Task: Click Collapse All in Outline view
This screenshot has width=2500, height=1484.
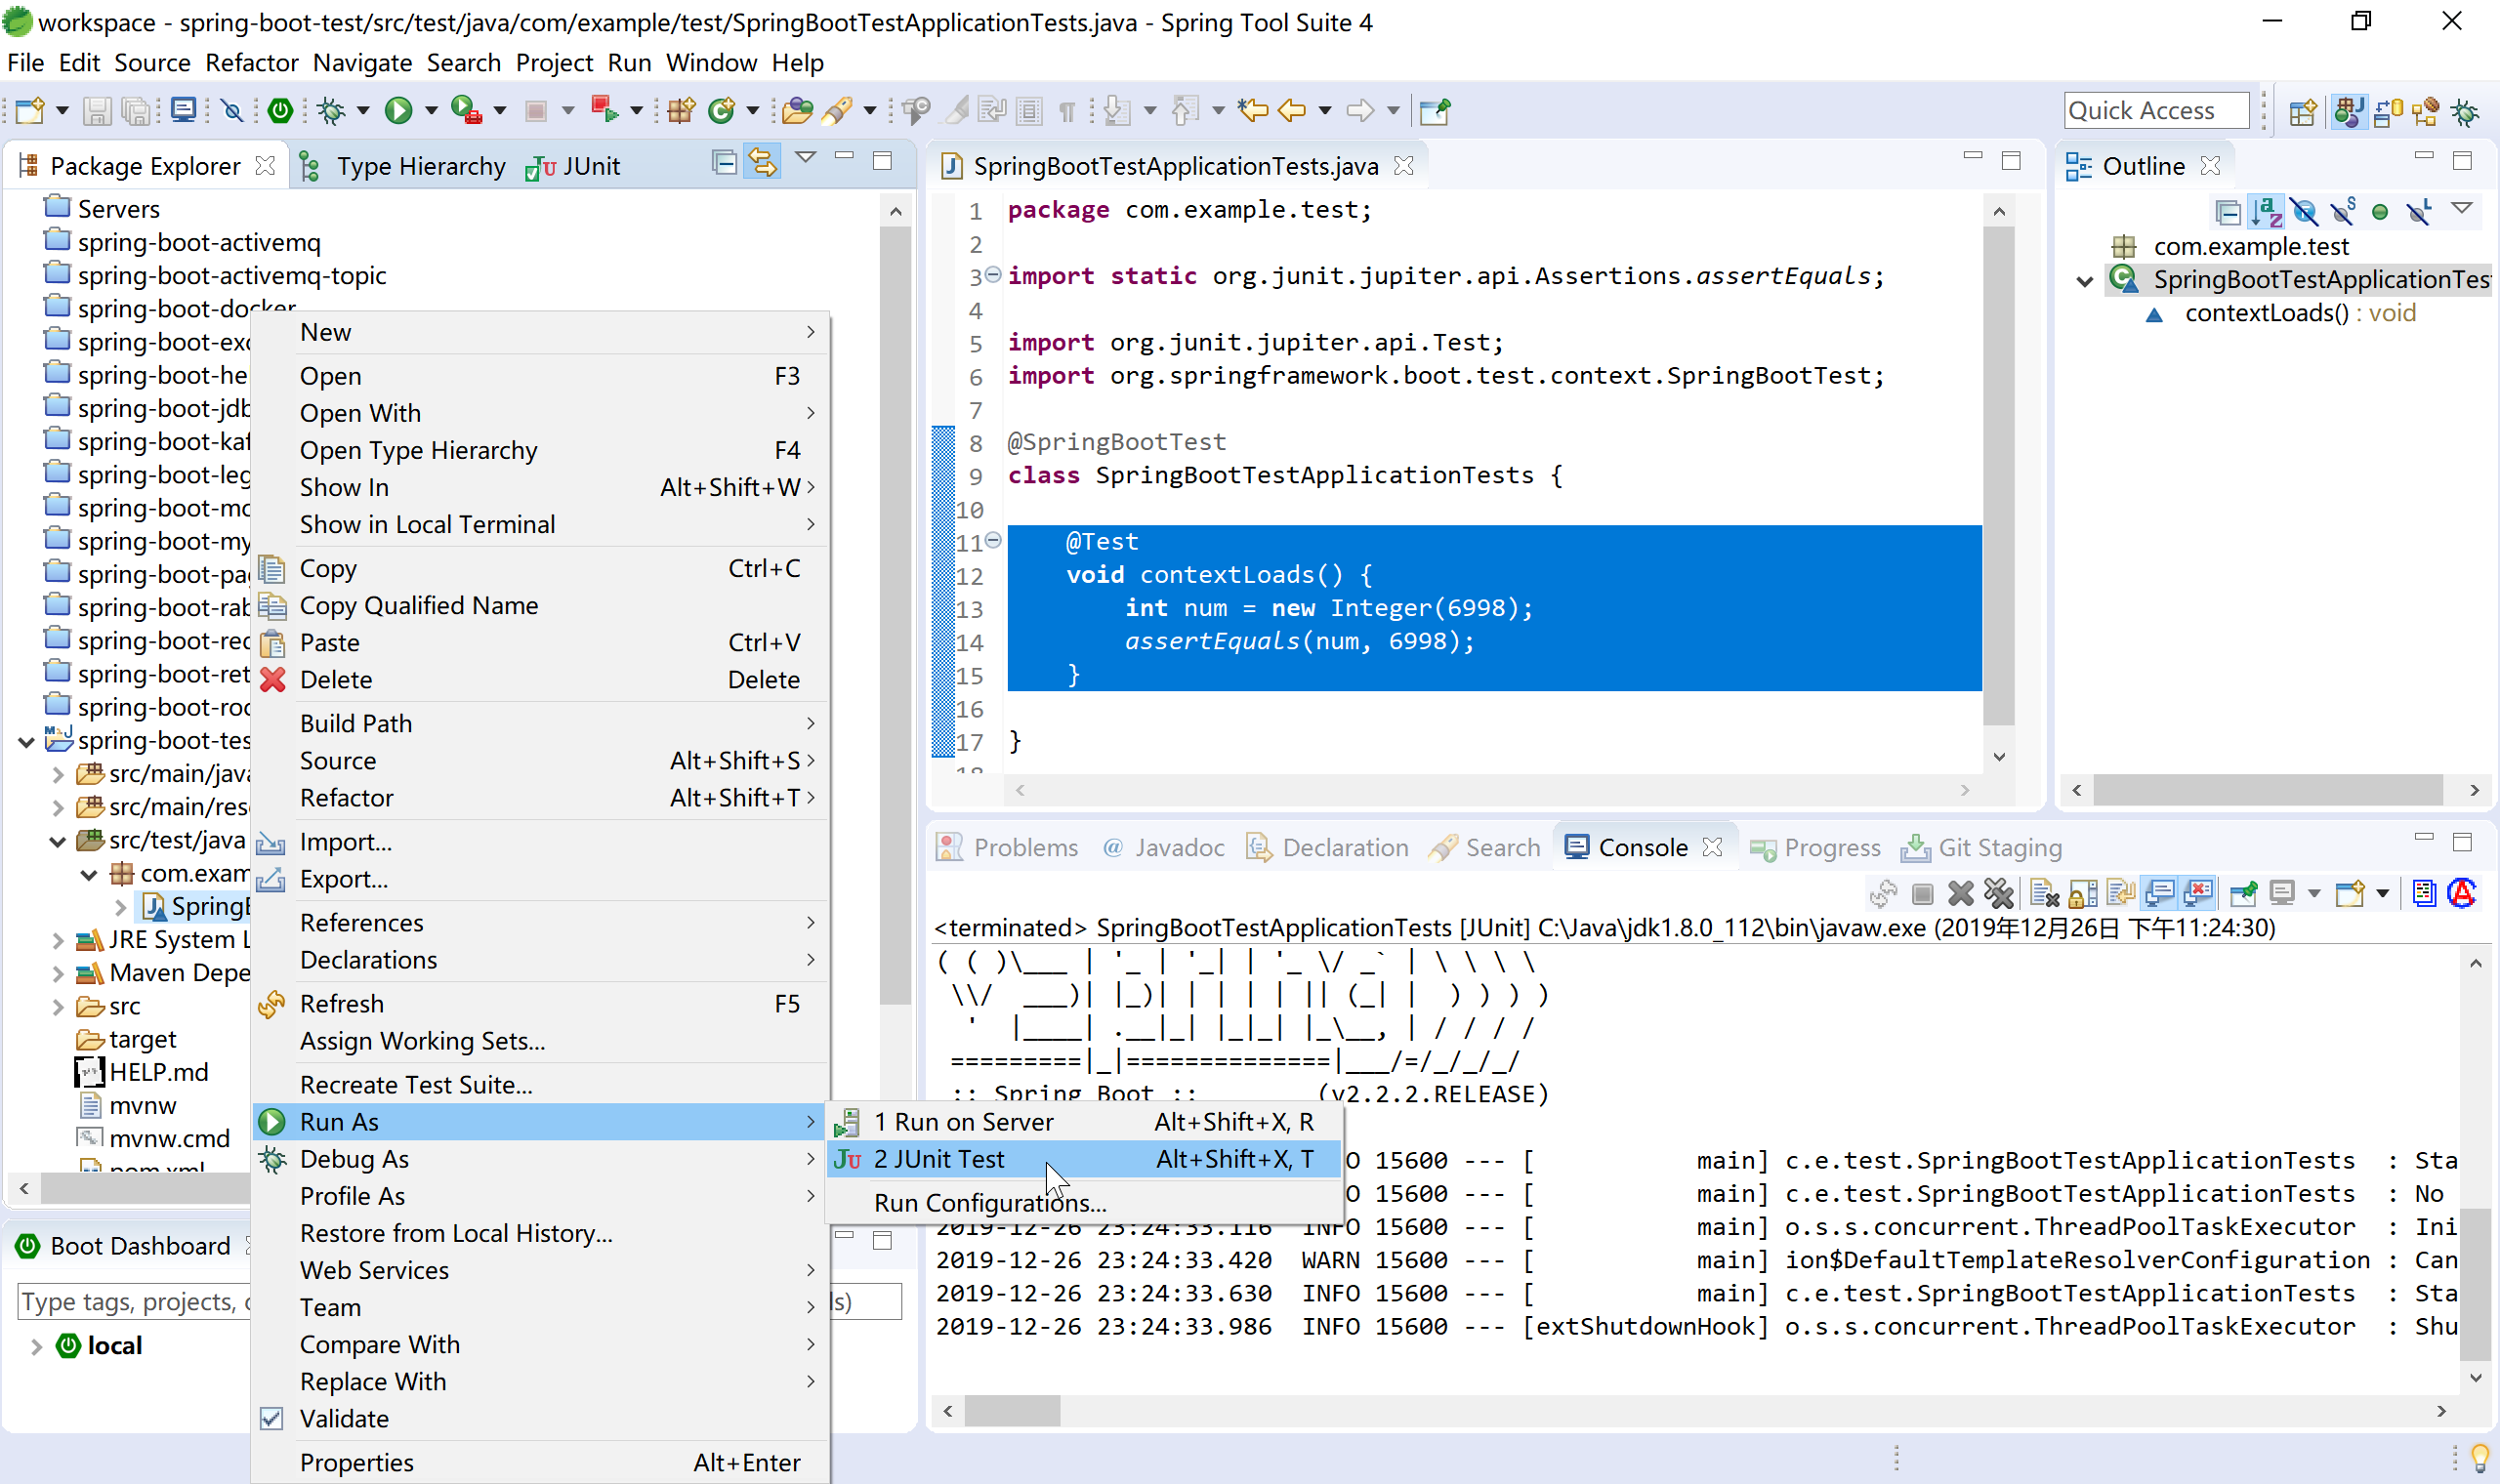Action: coord(2228,211)
